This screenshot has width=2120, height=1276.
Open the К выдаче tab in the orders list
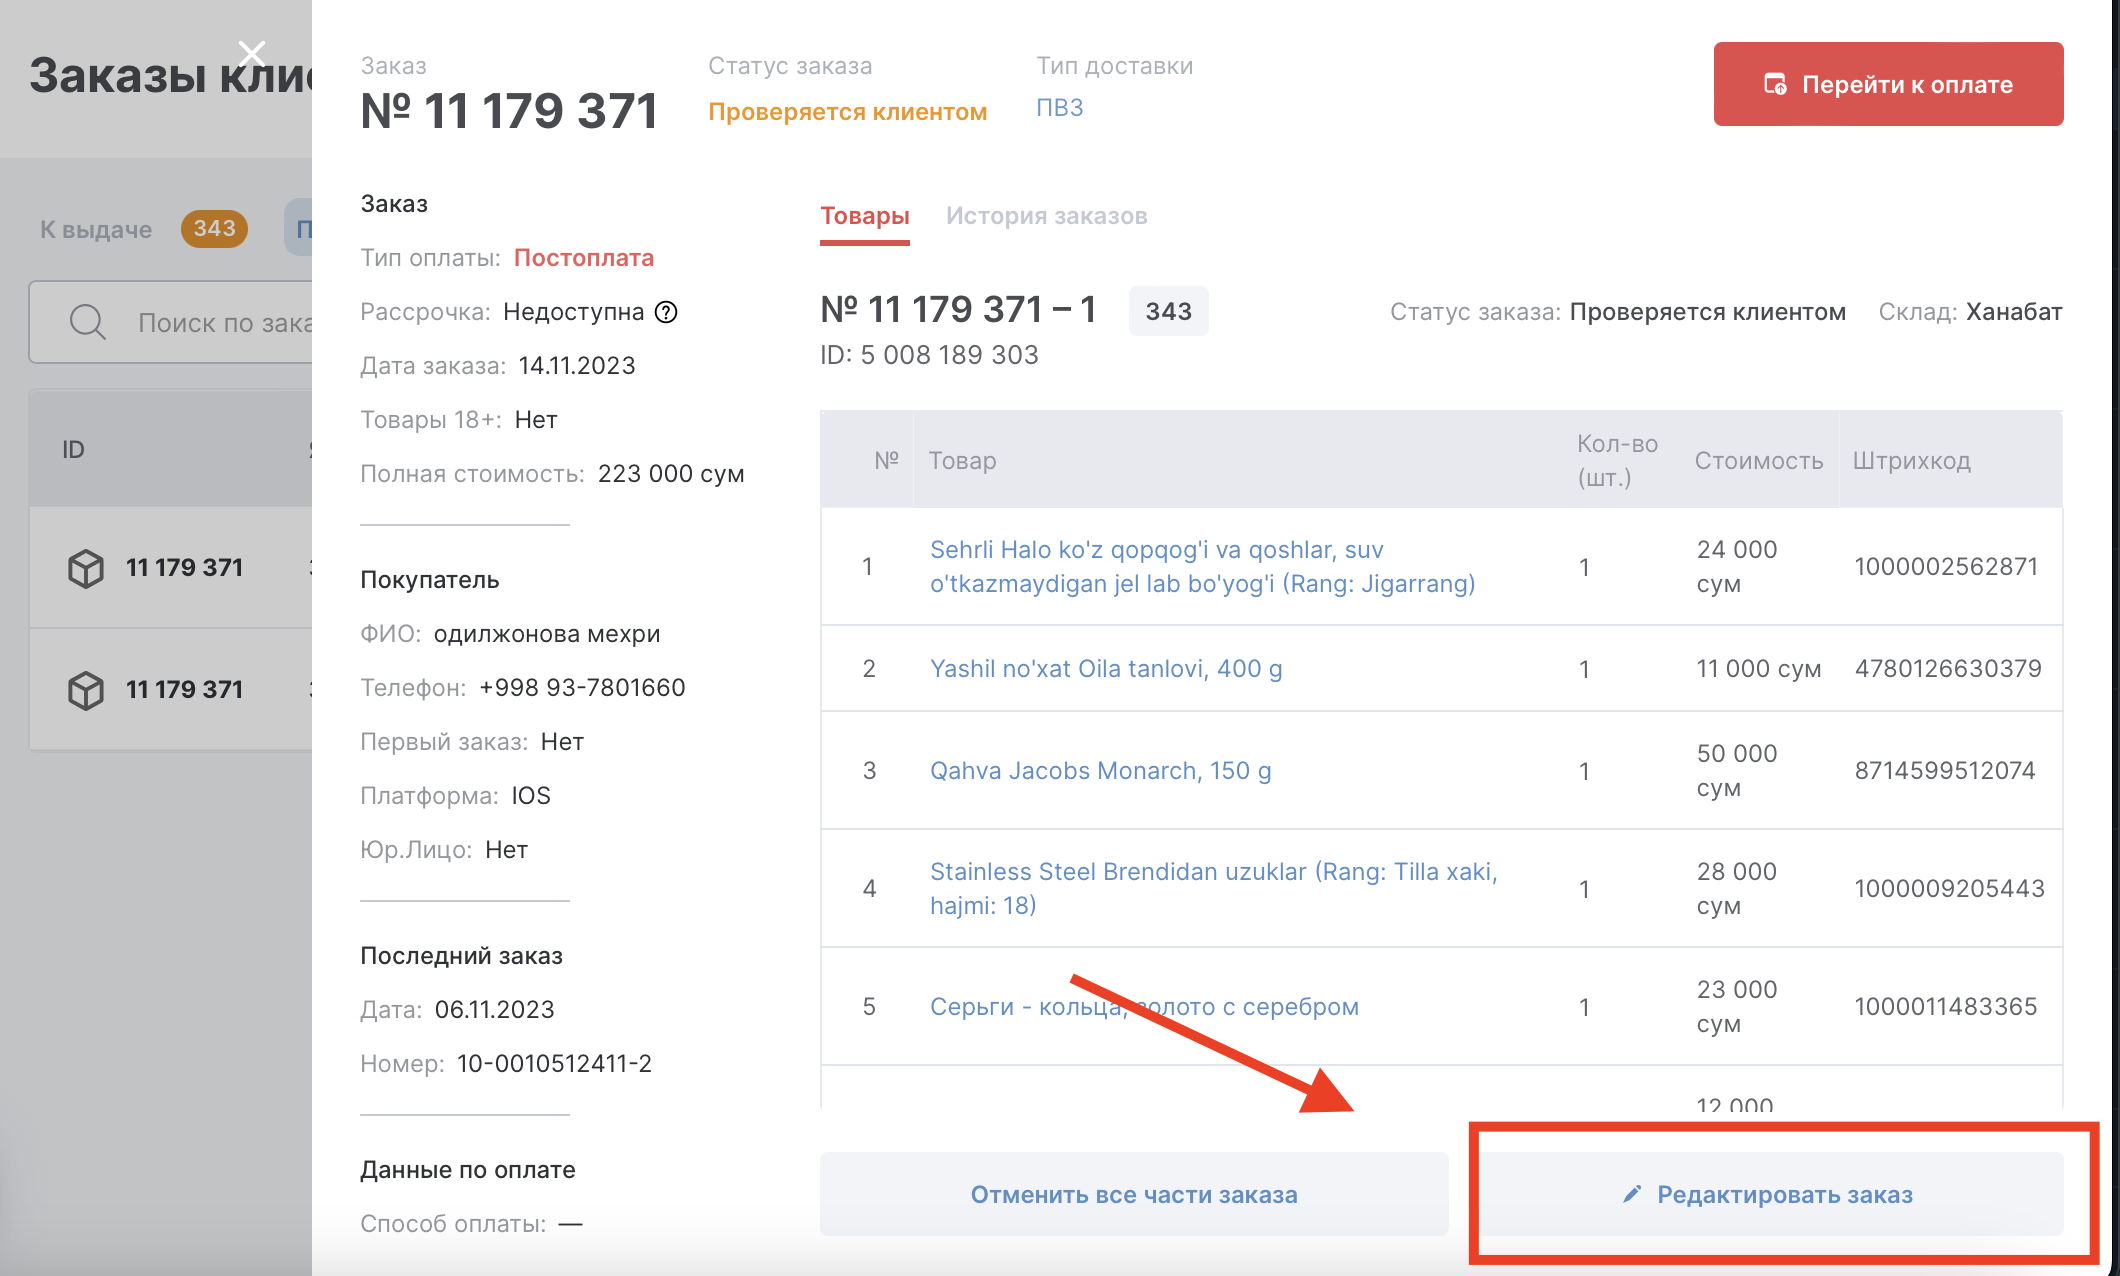(x=97, y=229)
